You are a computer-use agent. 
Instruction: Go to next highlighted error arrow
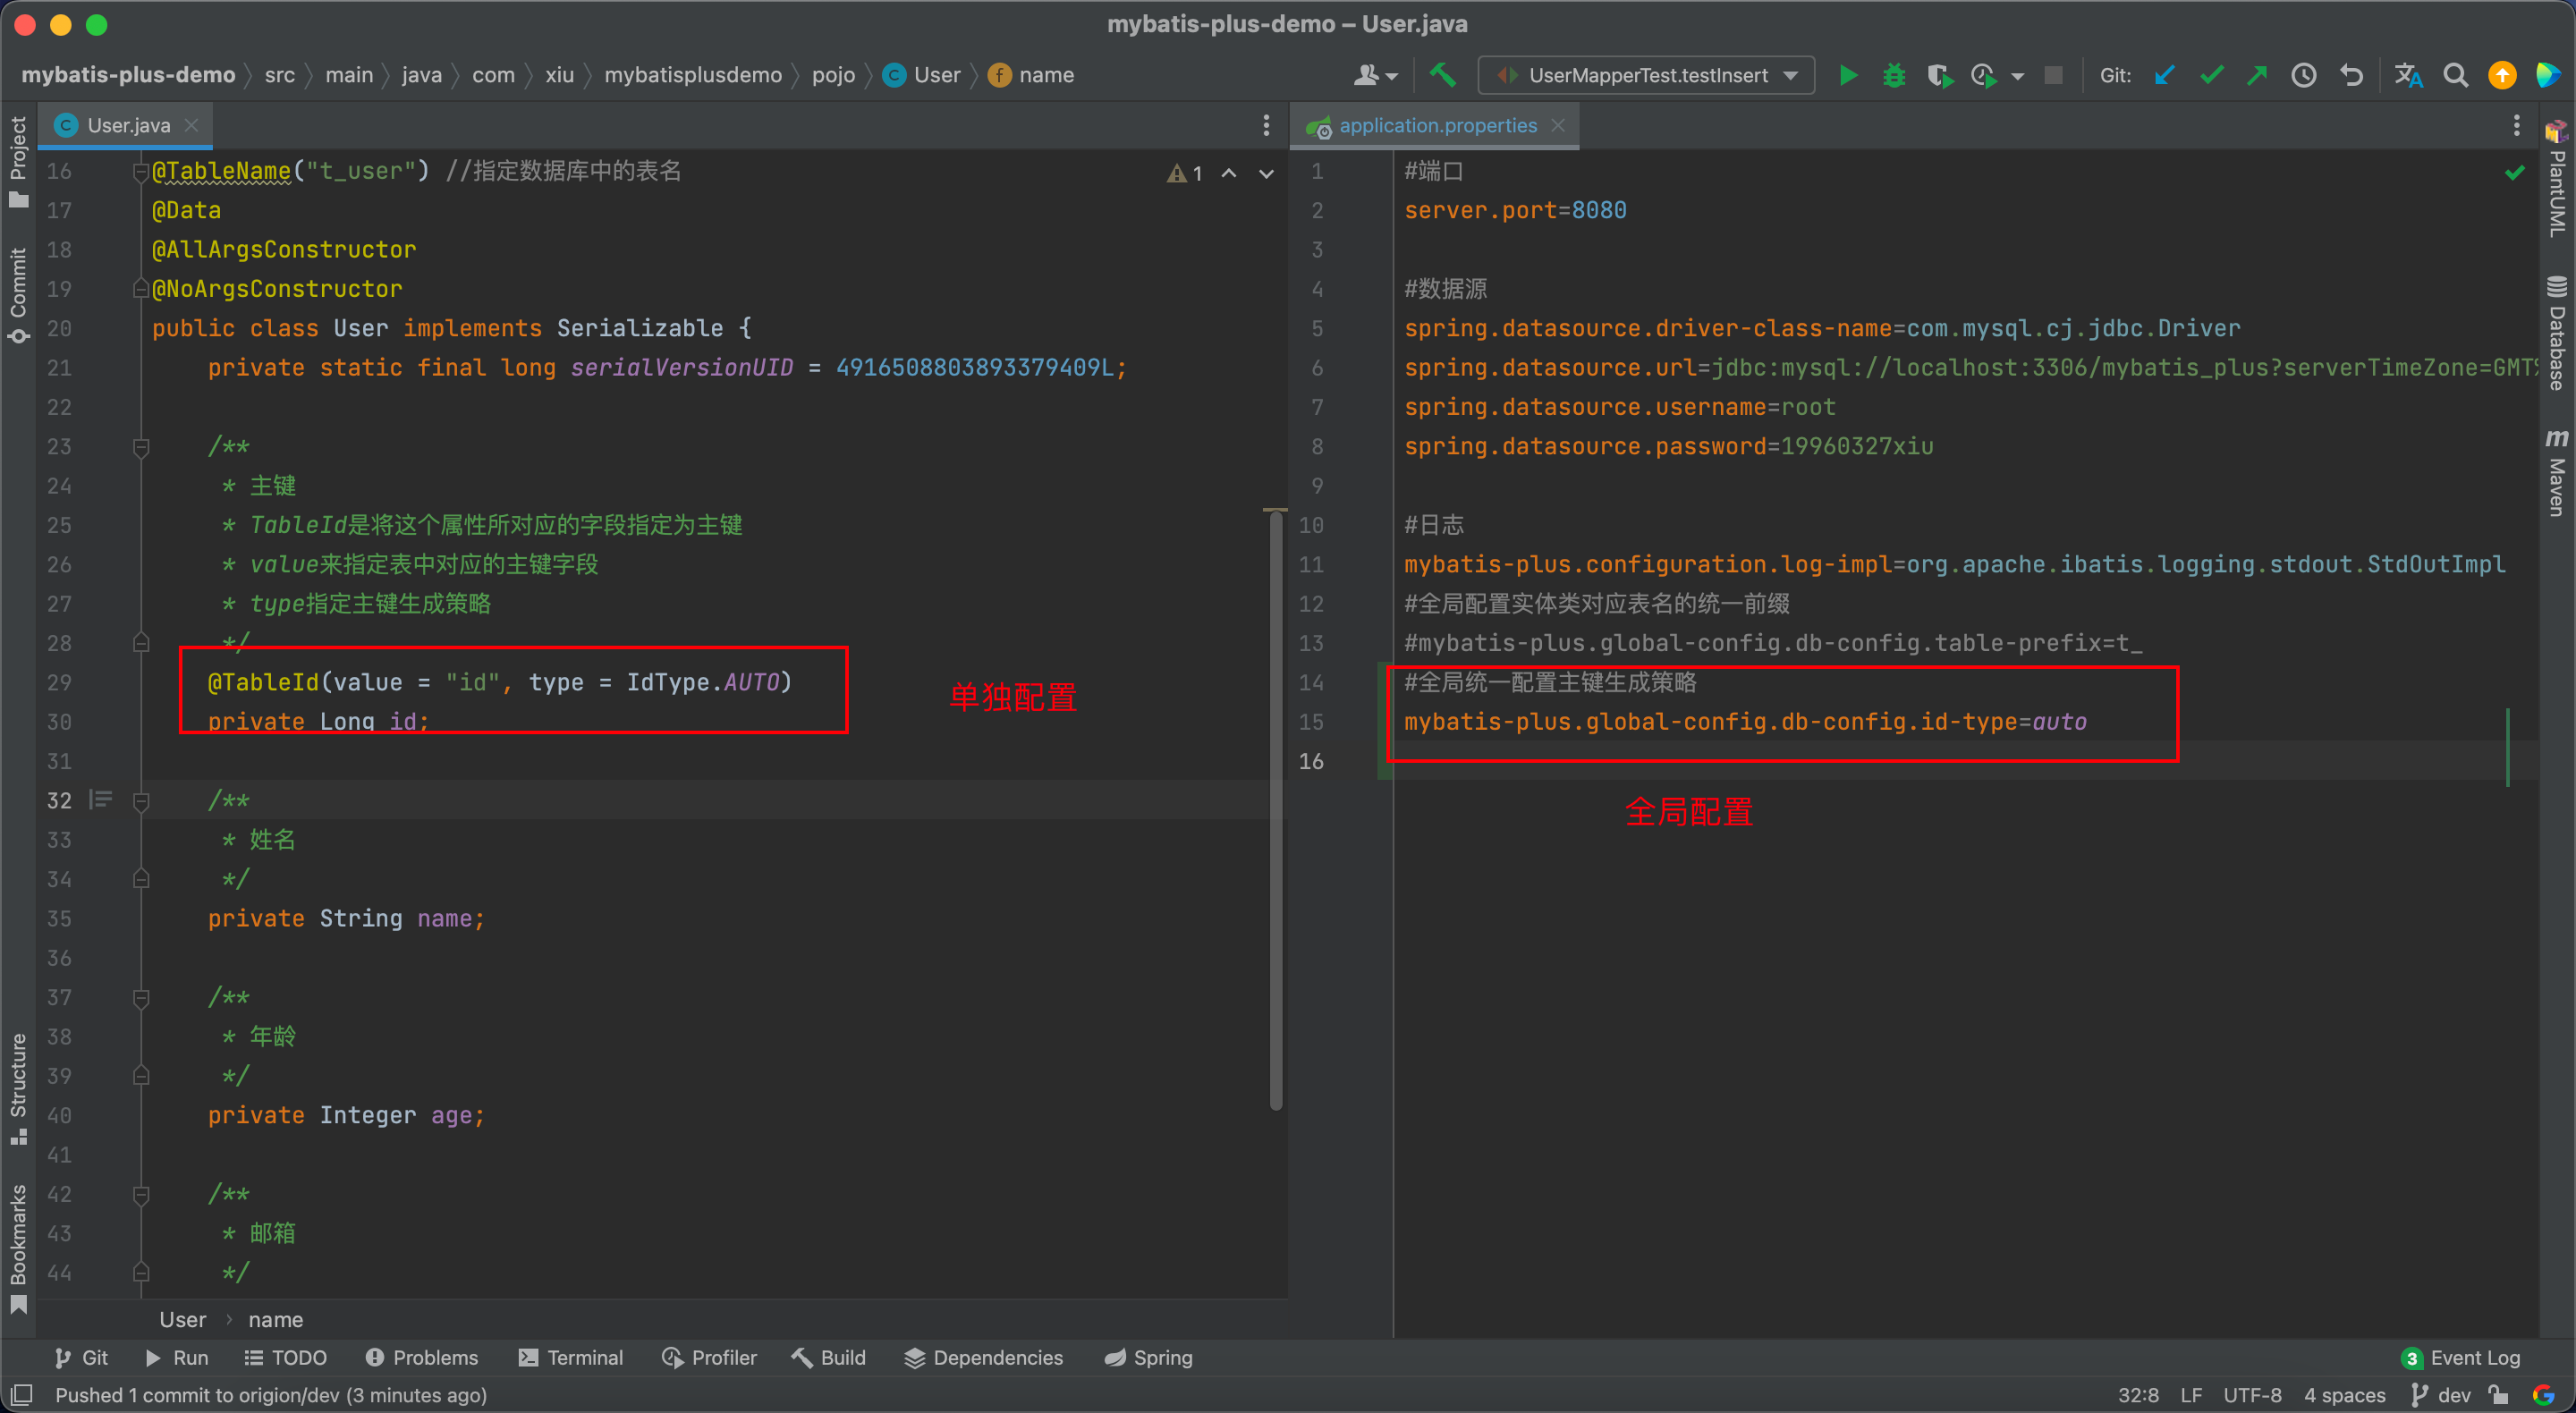(x=1266, y=173)
